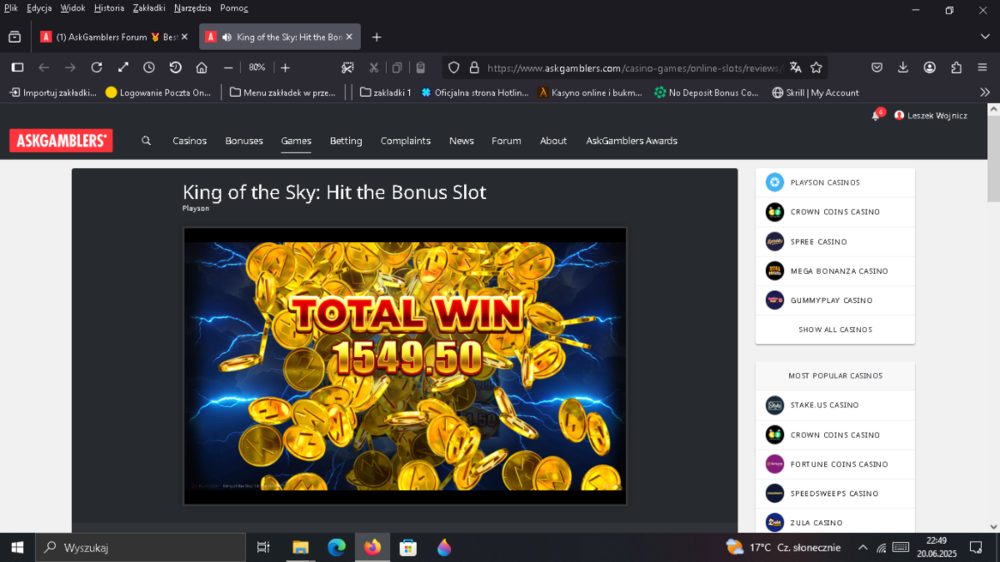Click the site padlock icon
The image size is (1000, 562).
click(474, 67)
